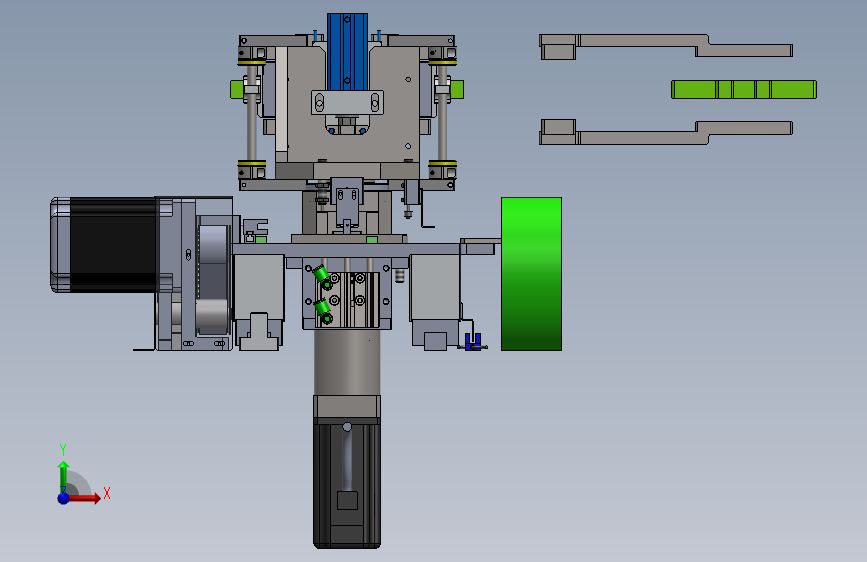Select the green Y axis arrow of the triad
This screenshot has height=562, width=867.
(64, 476)
